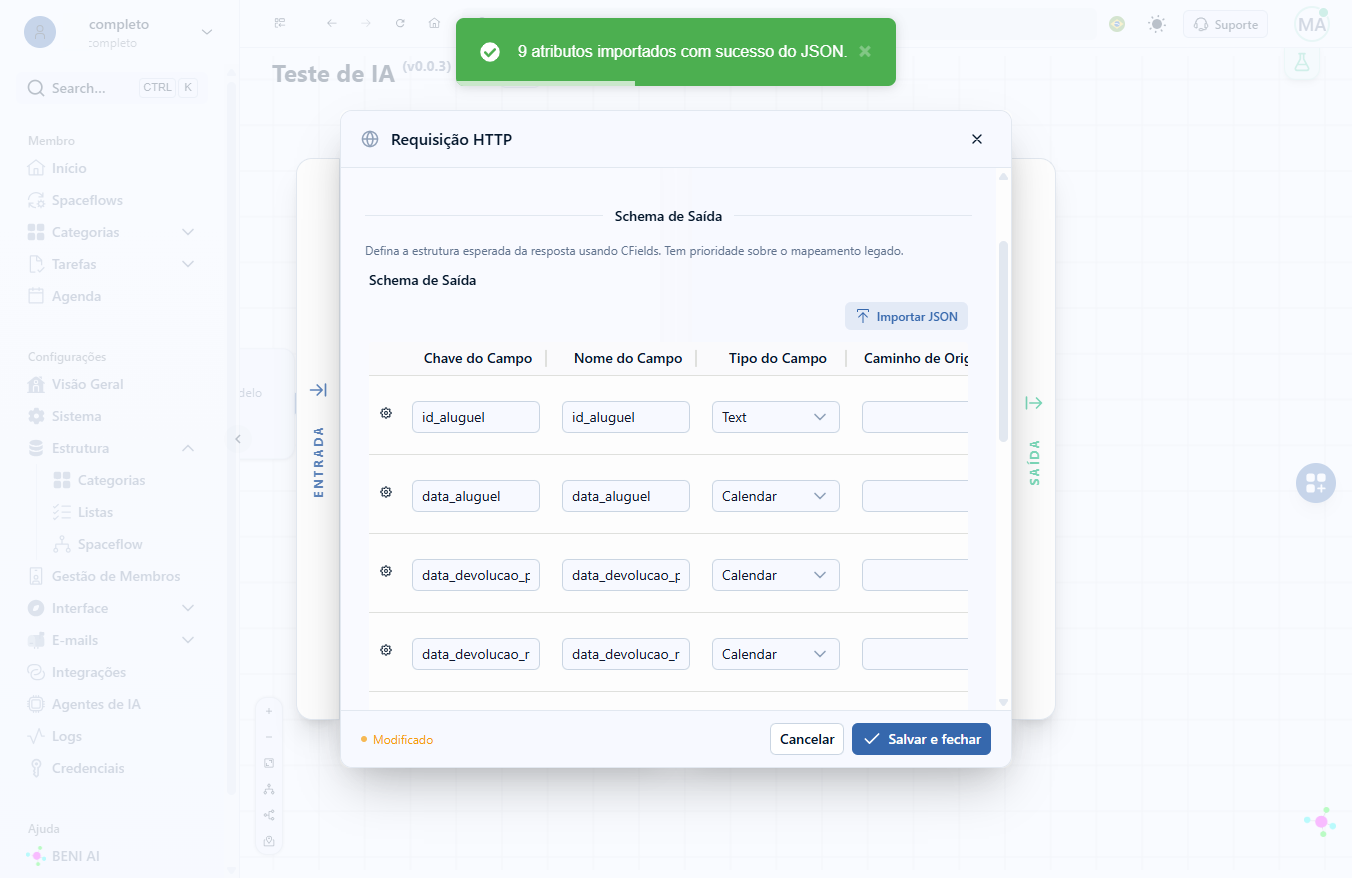
Task: Collapse the sidebar with the arrow handle
Action: (238, 438)
